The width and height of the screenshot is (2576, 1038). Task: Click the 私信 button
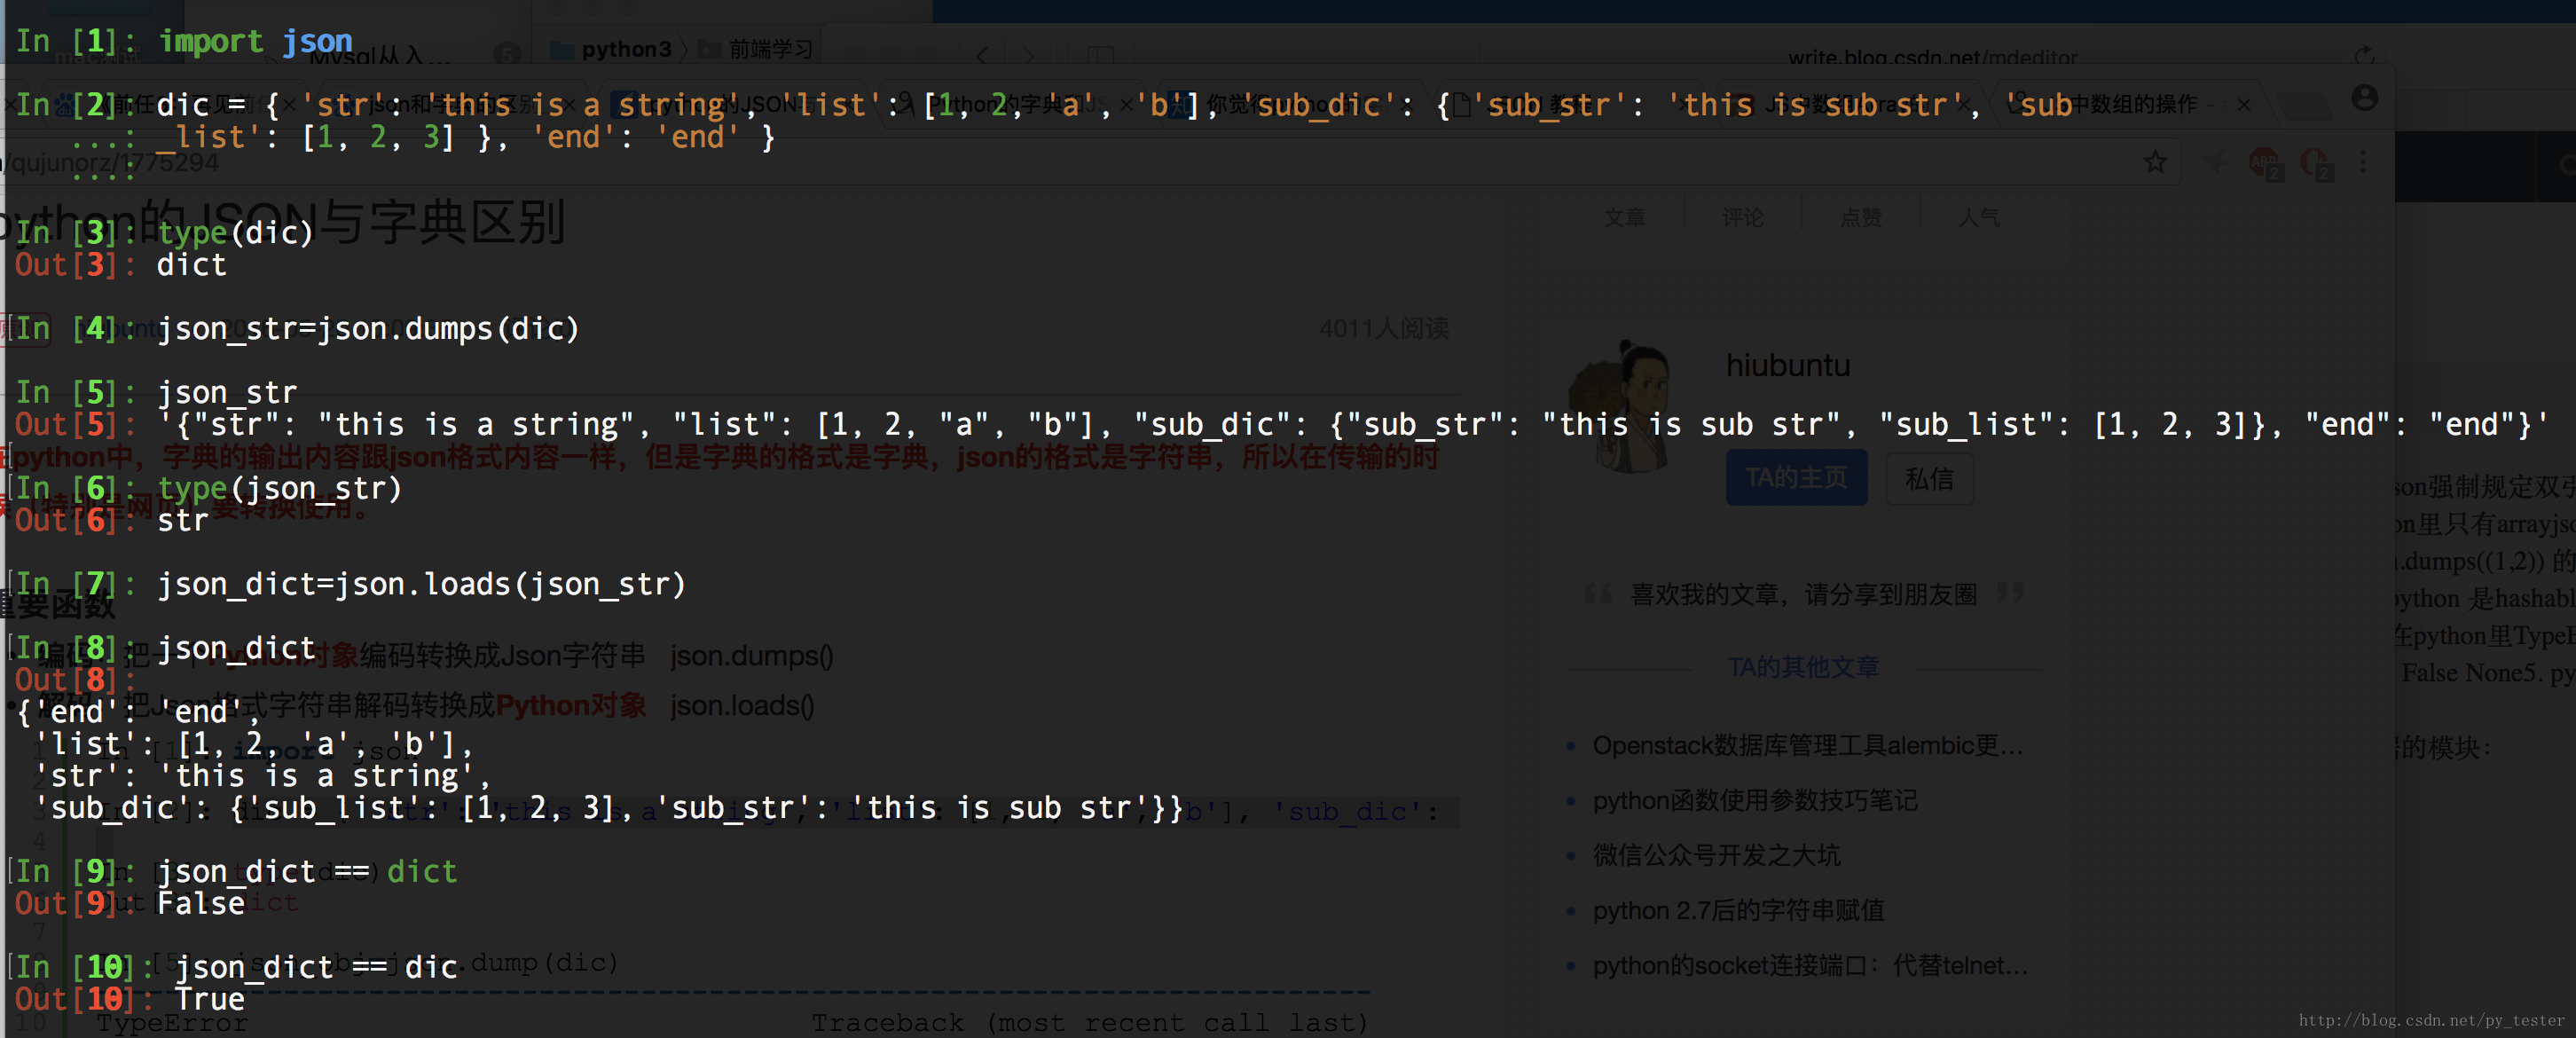pos(1929,480)
